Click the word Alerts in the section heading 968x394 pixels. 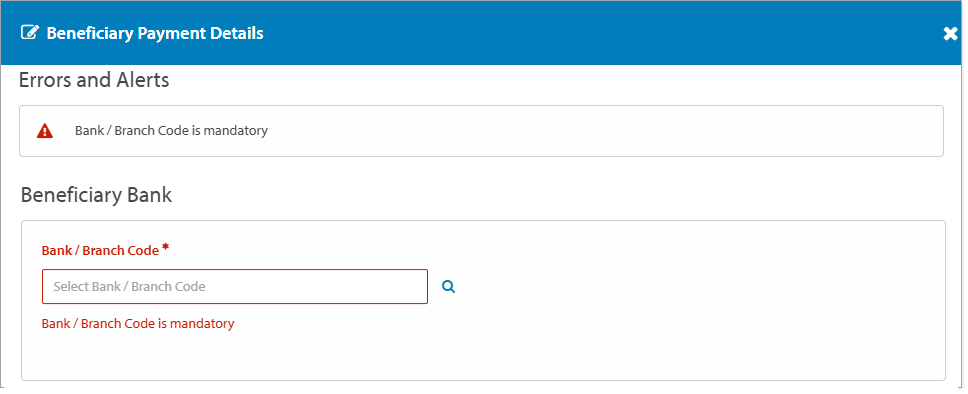pyautogui.click(x=143, y=80)
